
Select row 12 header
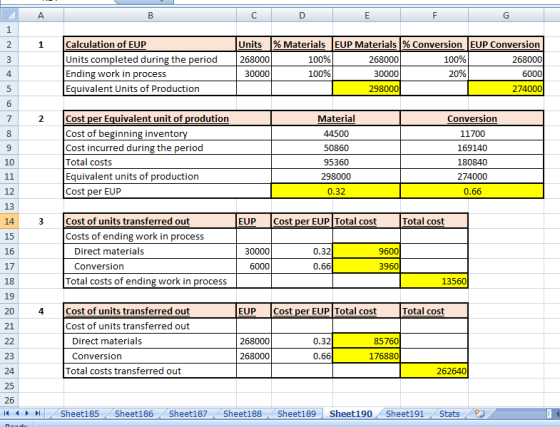pos(9,191)
